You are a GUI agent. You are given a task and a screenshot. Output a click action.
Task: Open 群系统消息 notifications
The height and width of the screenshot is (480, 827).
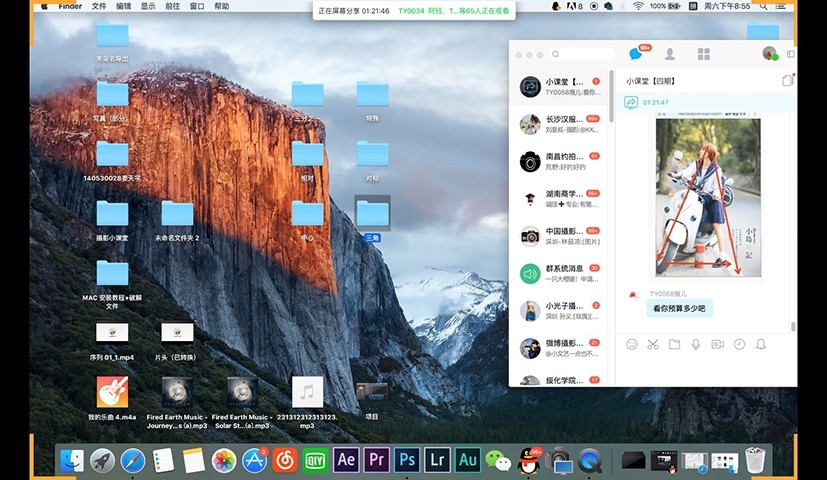pyautogui.click(x=559, y=273)
